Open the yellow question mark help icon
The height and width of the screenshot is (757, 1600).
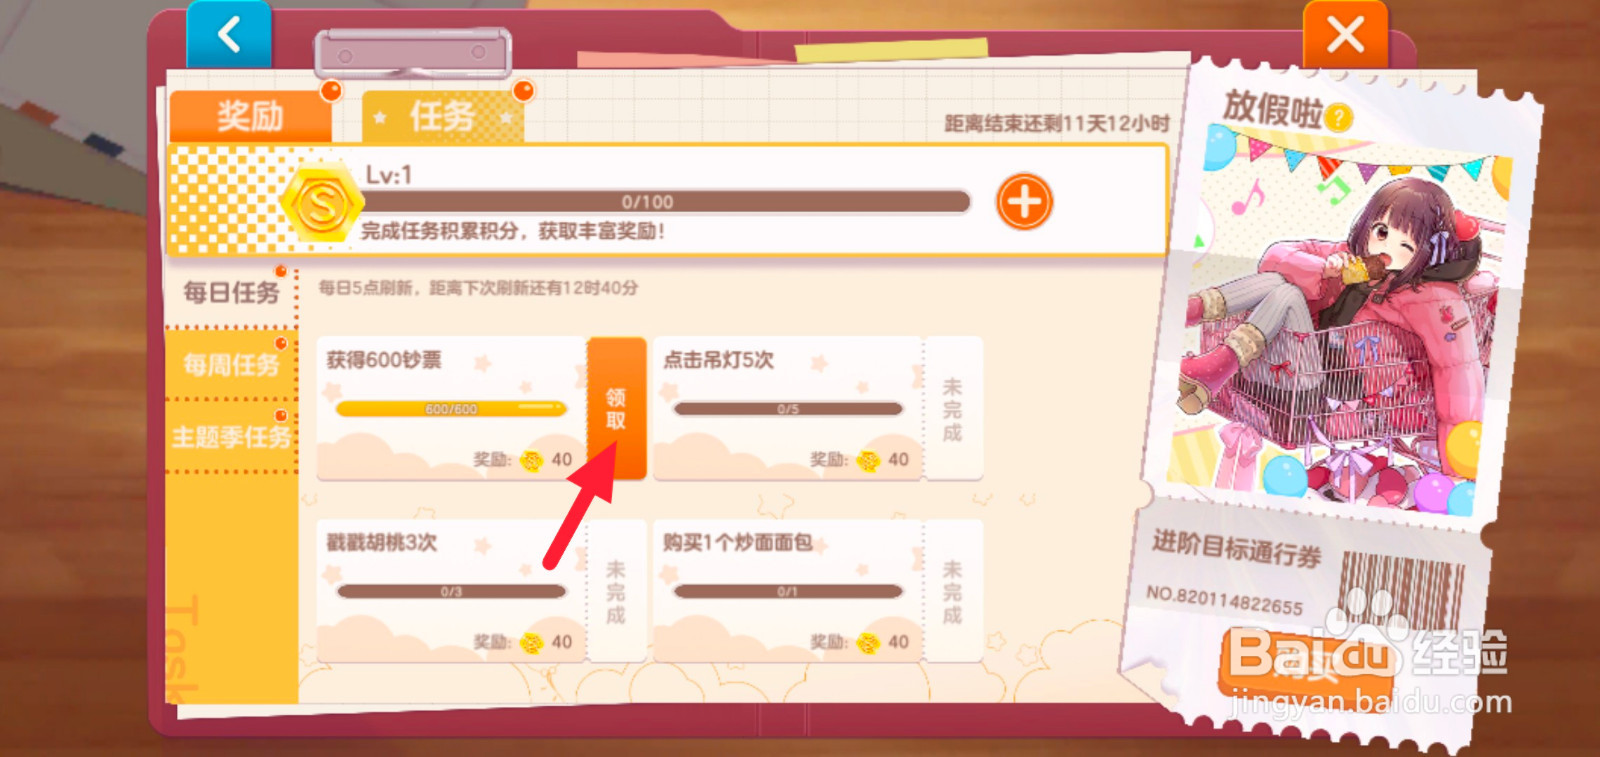point(1339,118)
